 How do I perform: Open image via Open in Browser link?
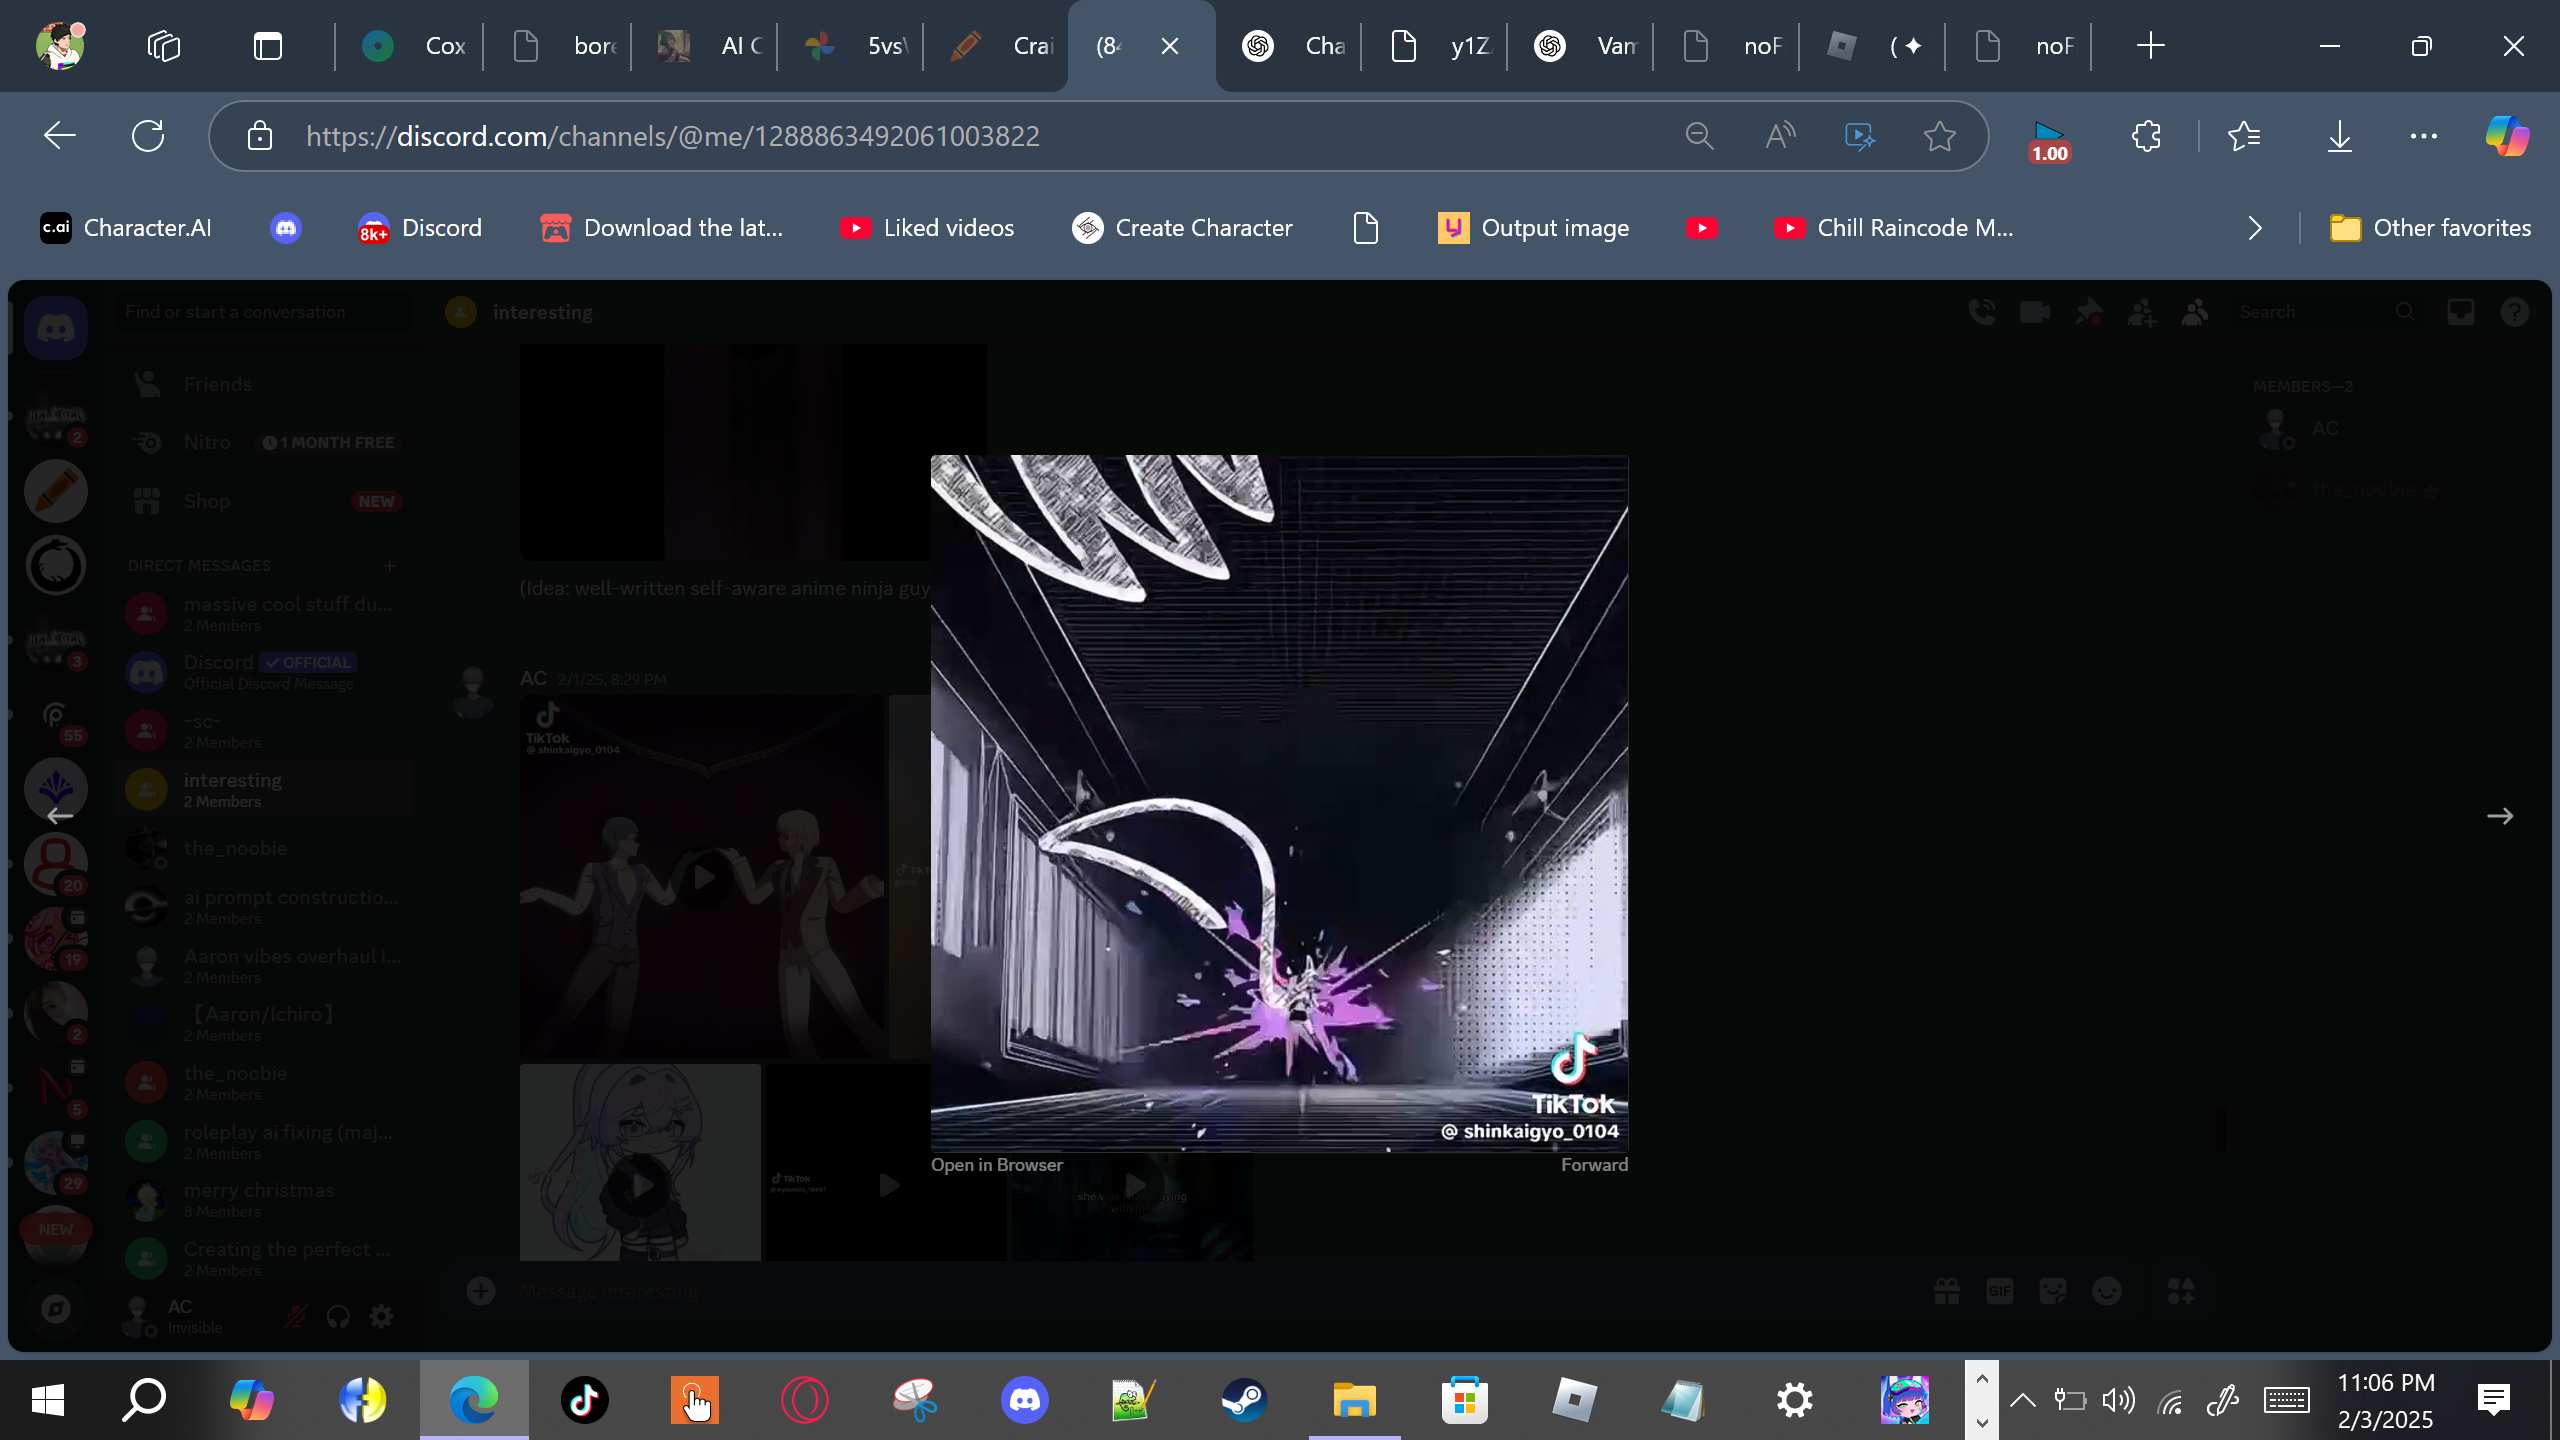coord(997,1165)
